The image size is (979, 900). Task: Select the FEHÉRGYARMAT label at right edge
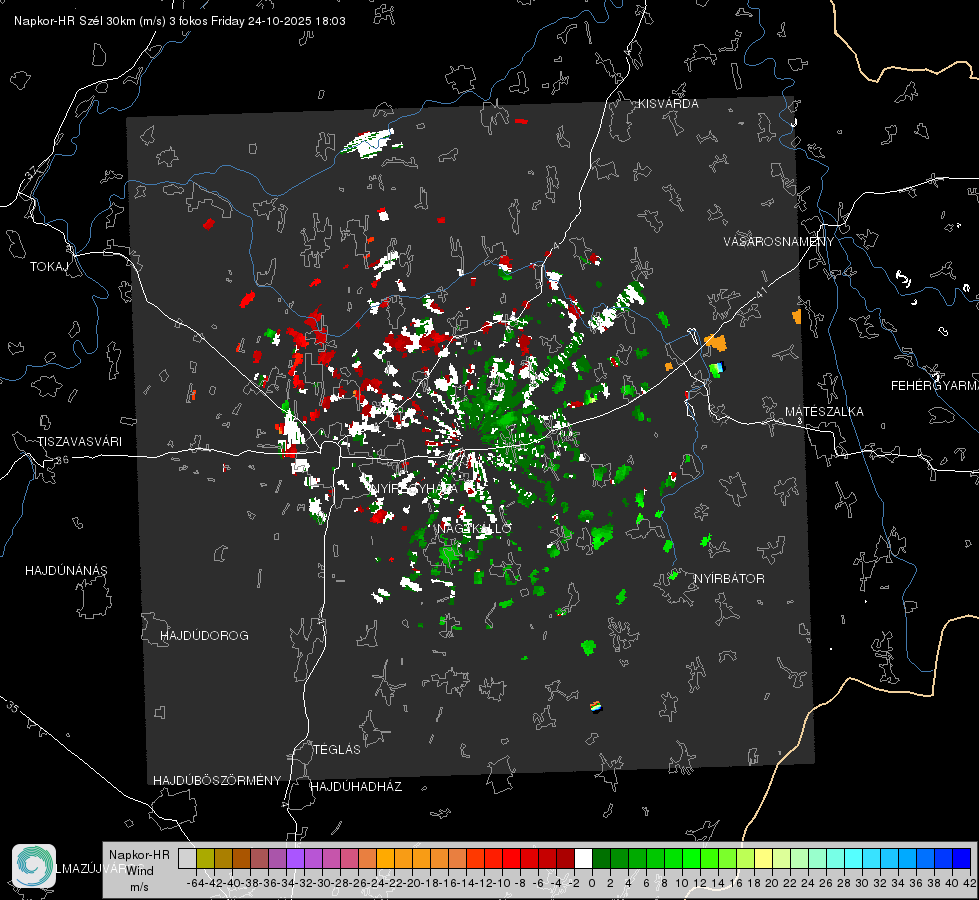(x=935, y=386)
